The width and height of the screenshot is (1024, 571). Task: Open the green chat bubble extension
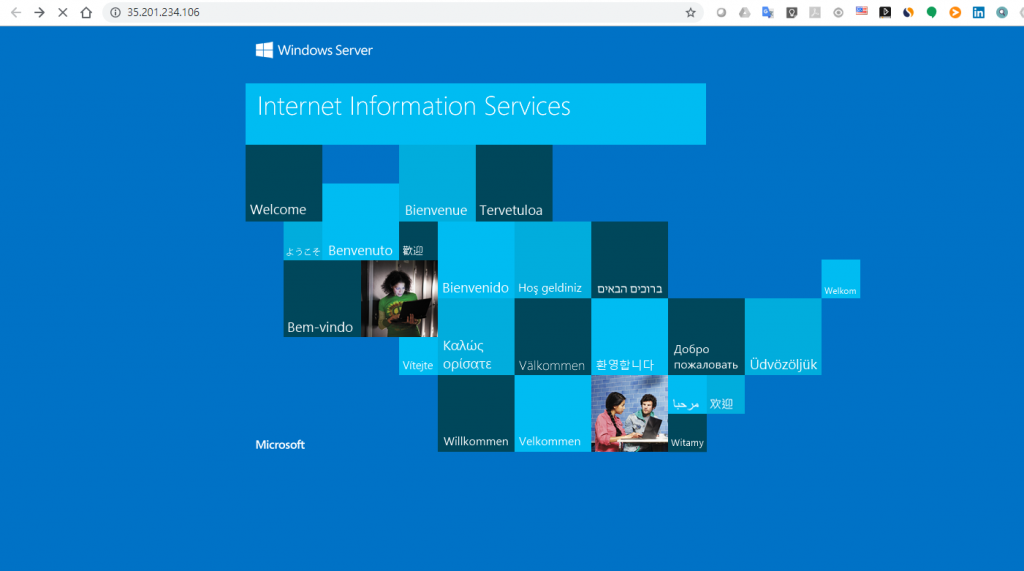(932, 12)
